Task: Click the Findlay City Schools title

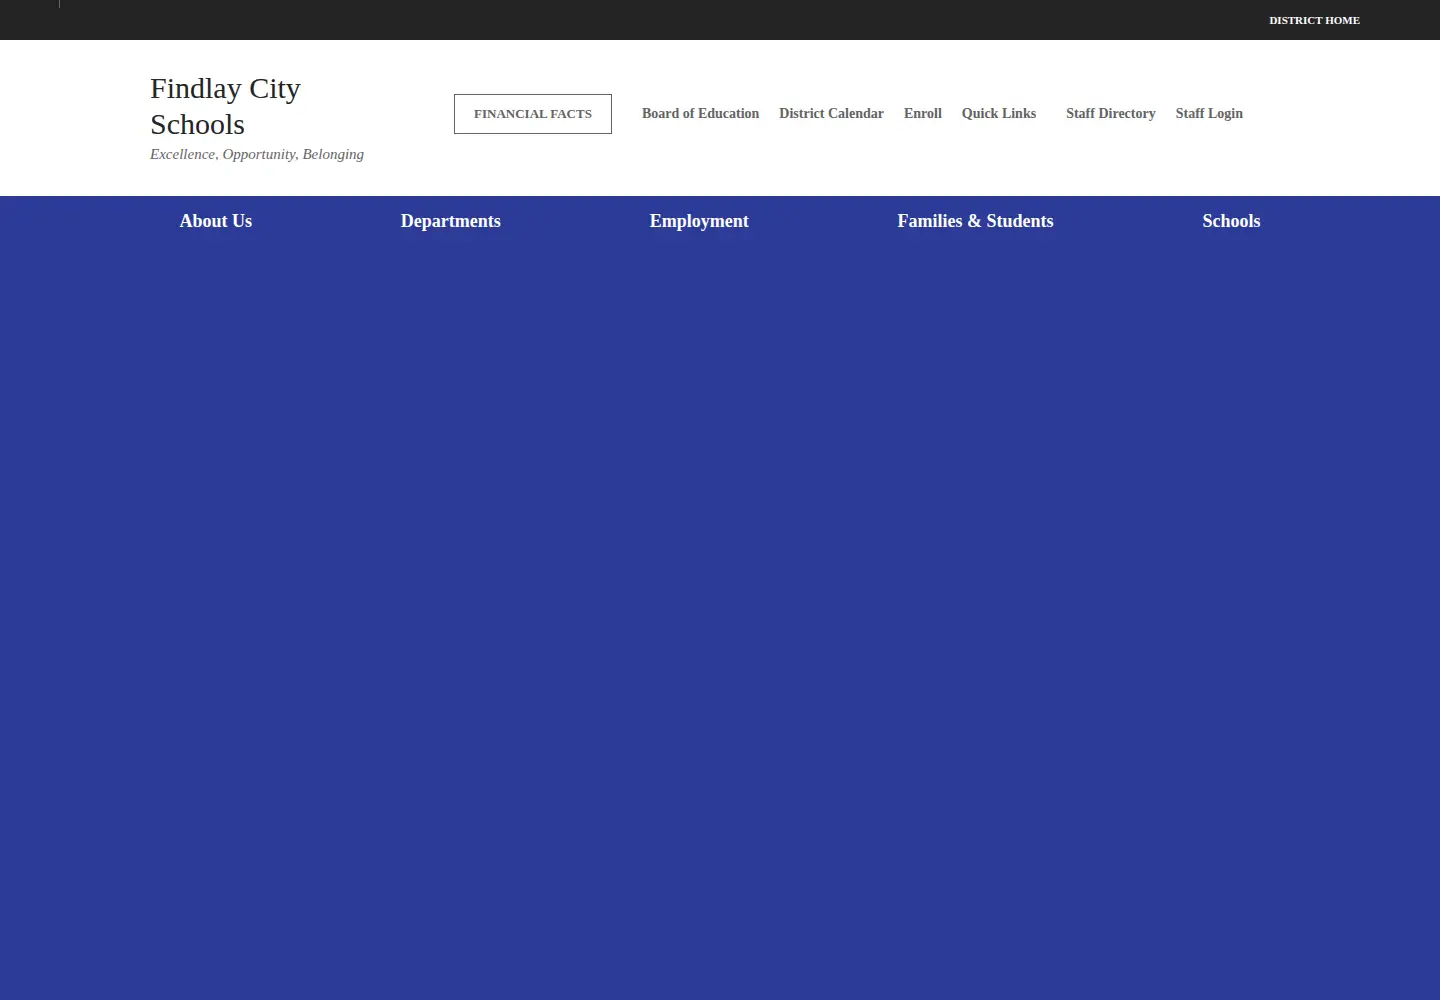Action: coord(226,106)
